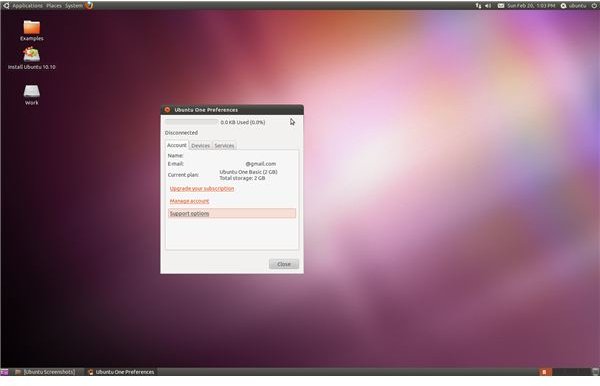Click the storage usage progress bar
The width and height of the screenshot is (600, 386).
click(x=191, y=122)
